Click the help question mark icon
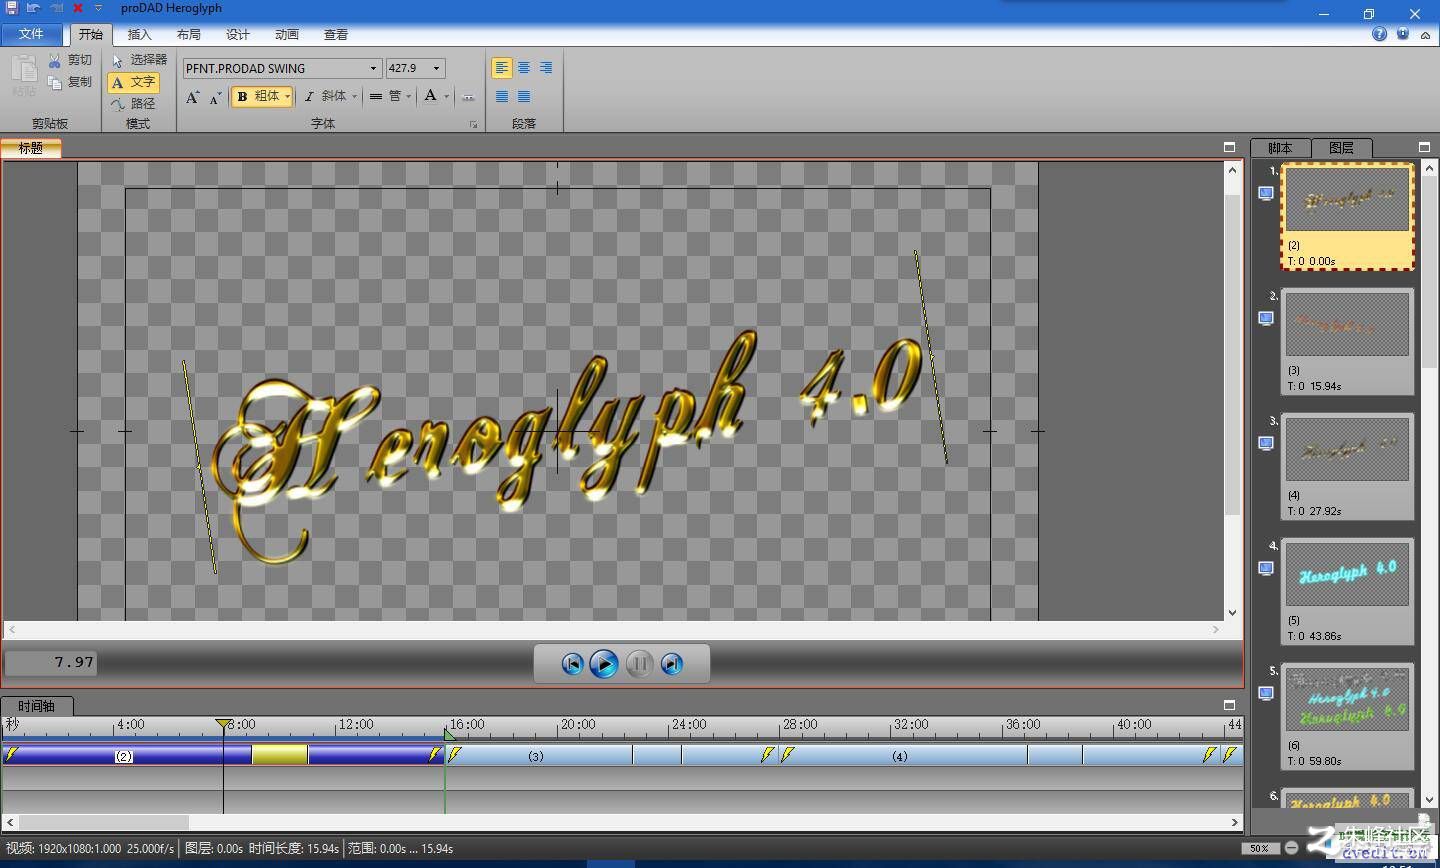 coord(1379,34)
